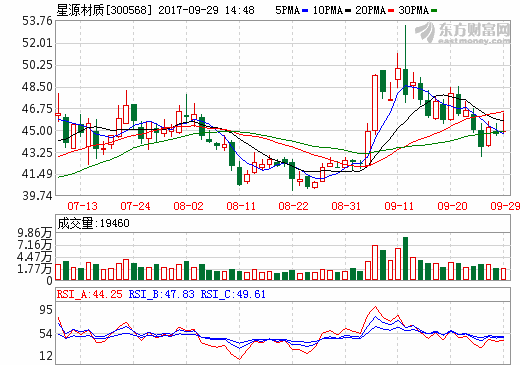Screen dimensions: 520x365
Task: Click the 08-22 date label
Action: [293, 206]
